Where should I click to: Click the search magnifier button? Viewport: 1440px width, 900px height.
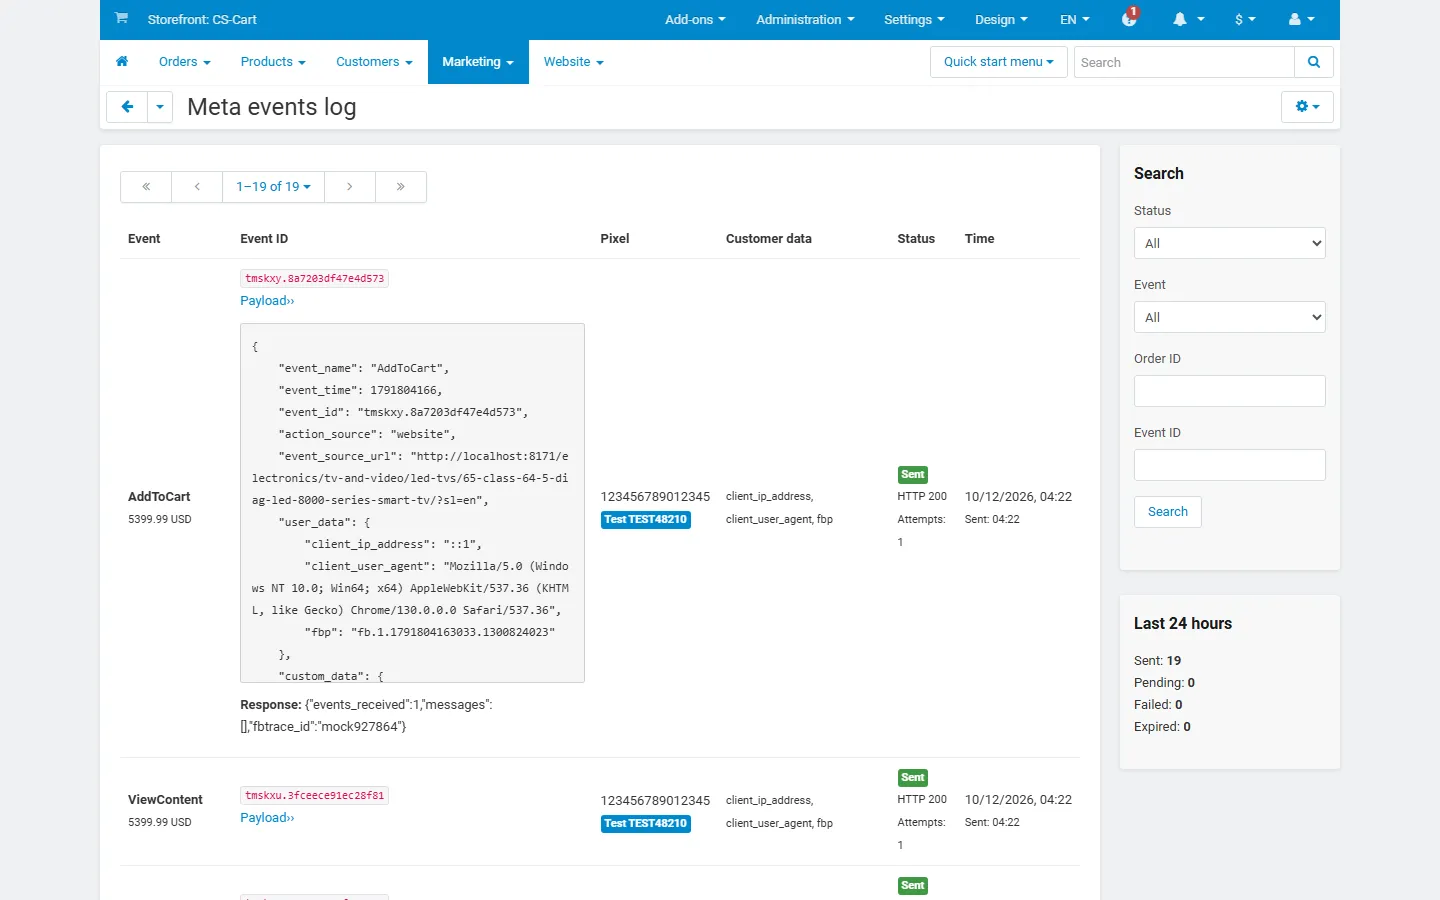(x=1314, y=62)
